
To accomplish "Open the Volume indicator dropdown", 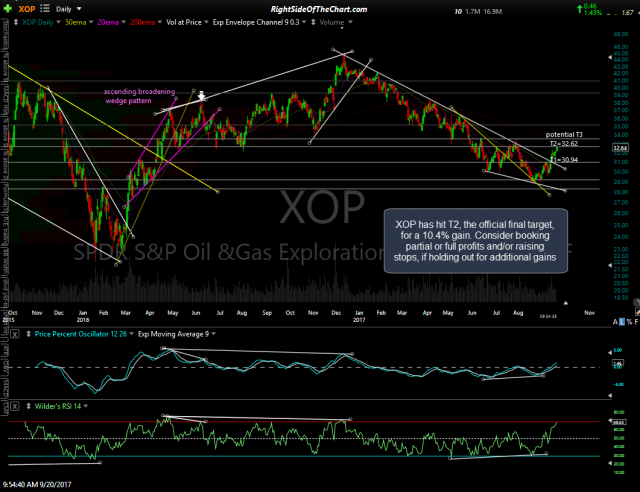I will click(x=350, y=22).
